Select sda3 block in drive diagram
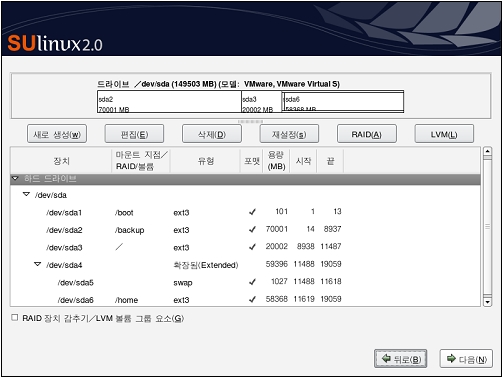Viewport: 503px width, 378px height. [x=261, y=102]
